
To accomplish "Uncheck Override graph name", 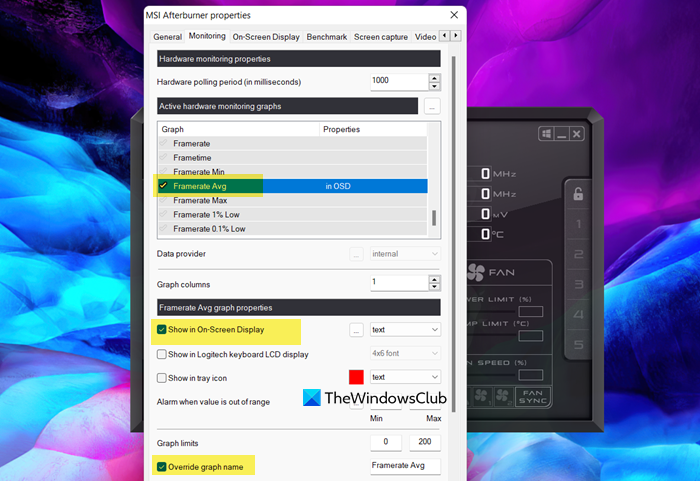I will point(162,467).
